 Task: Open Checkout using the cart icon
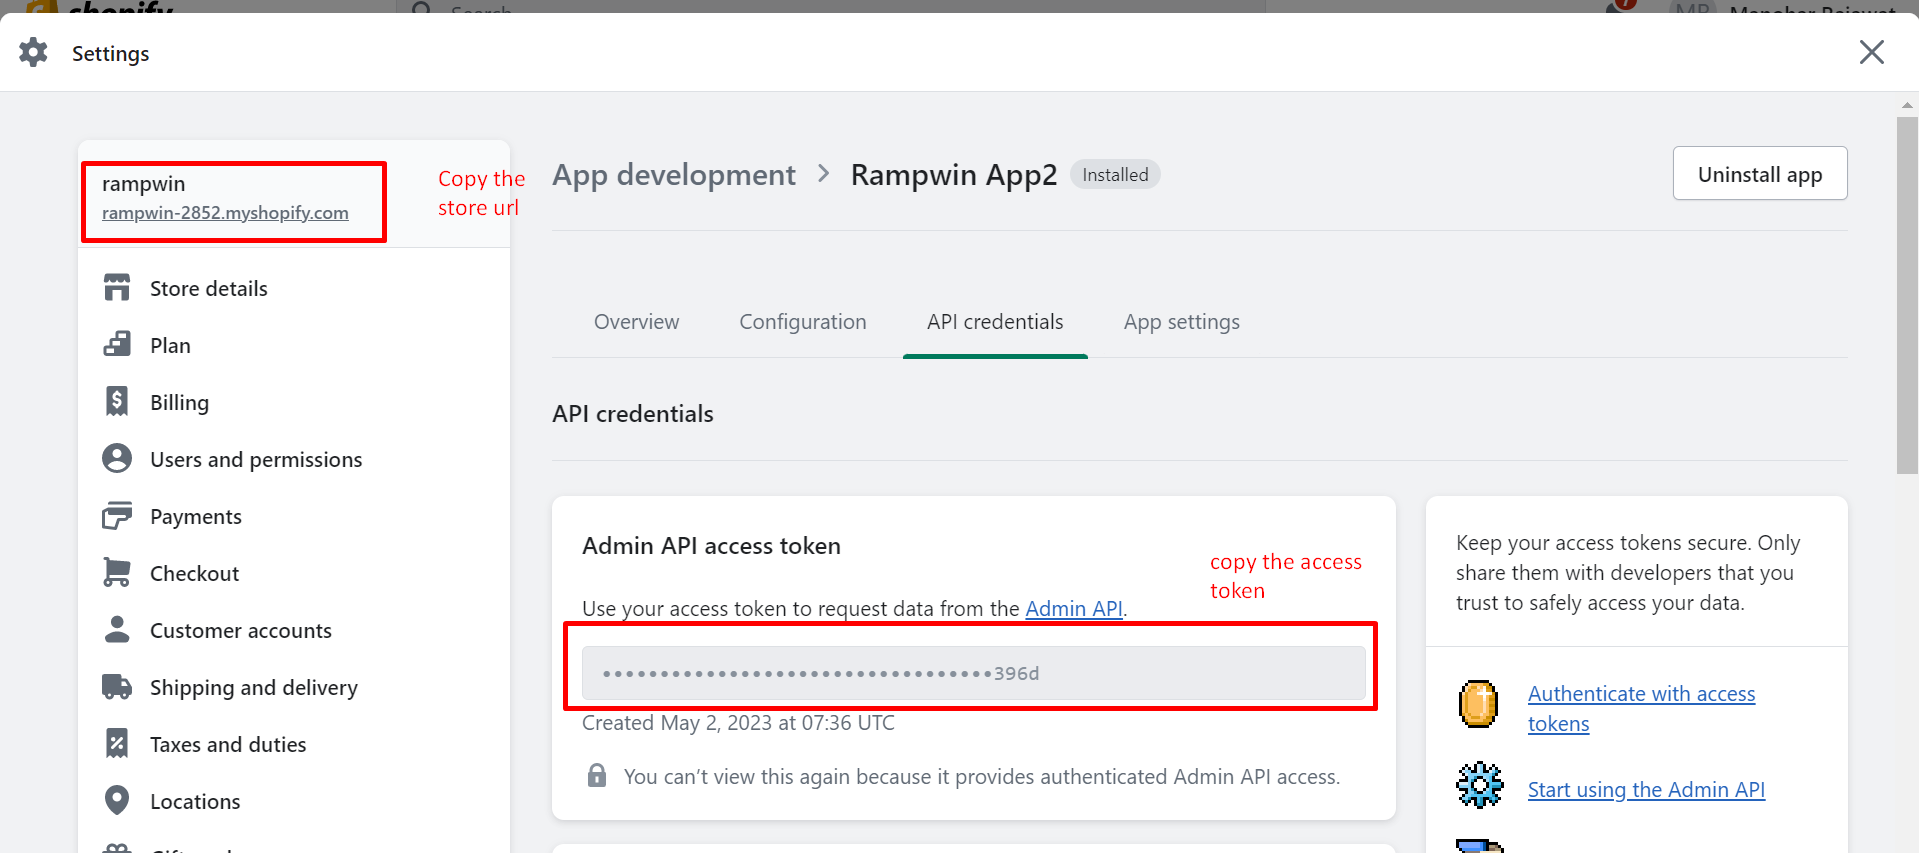click(117, 573)
